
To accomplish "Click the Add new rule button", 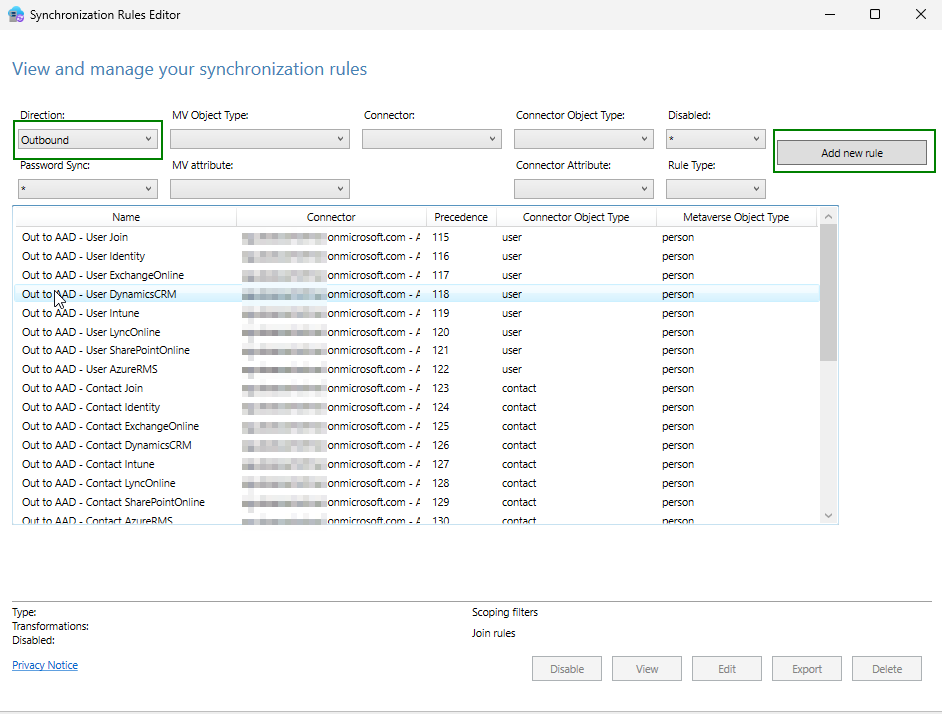I will (x=852, y=153).
